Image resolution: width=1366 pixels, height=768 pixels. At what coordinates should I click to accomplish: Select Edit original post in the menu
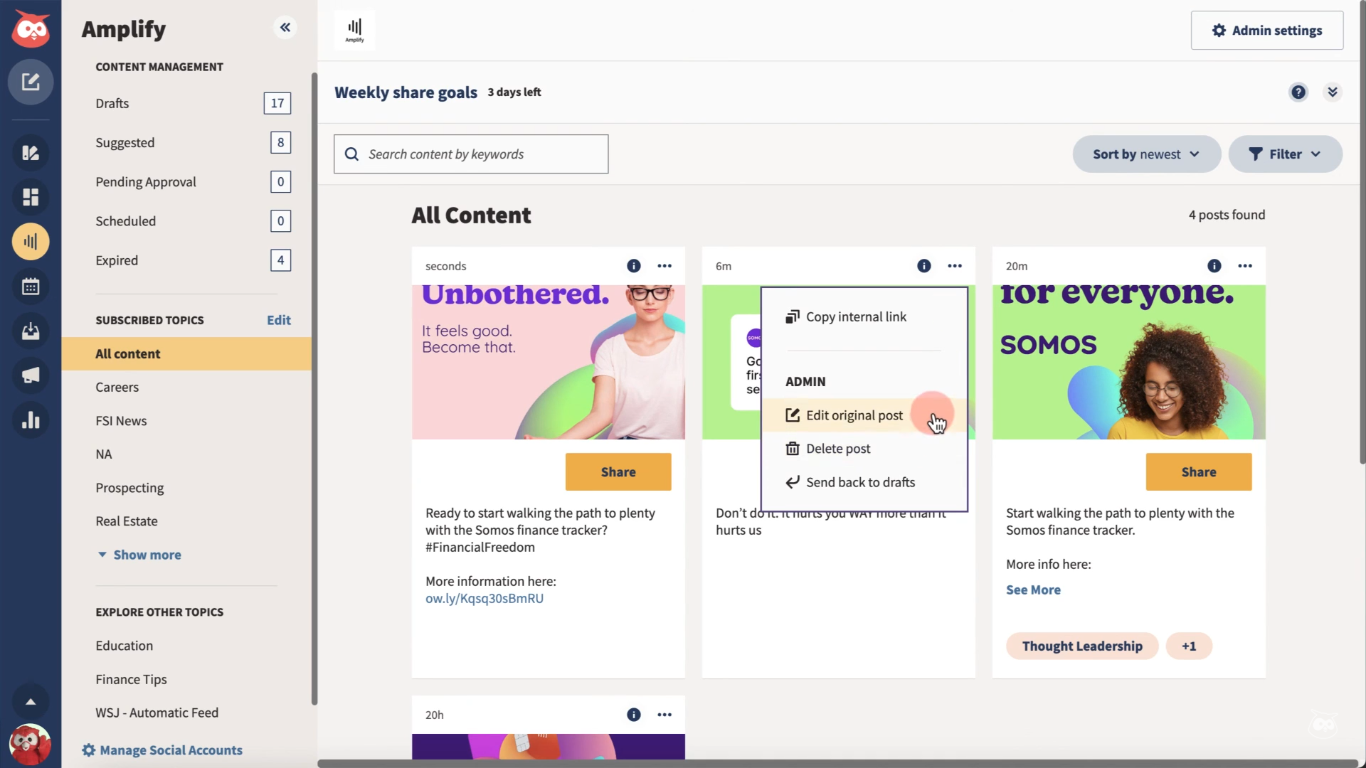tap(864, 415)
